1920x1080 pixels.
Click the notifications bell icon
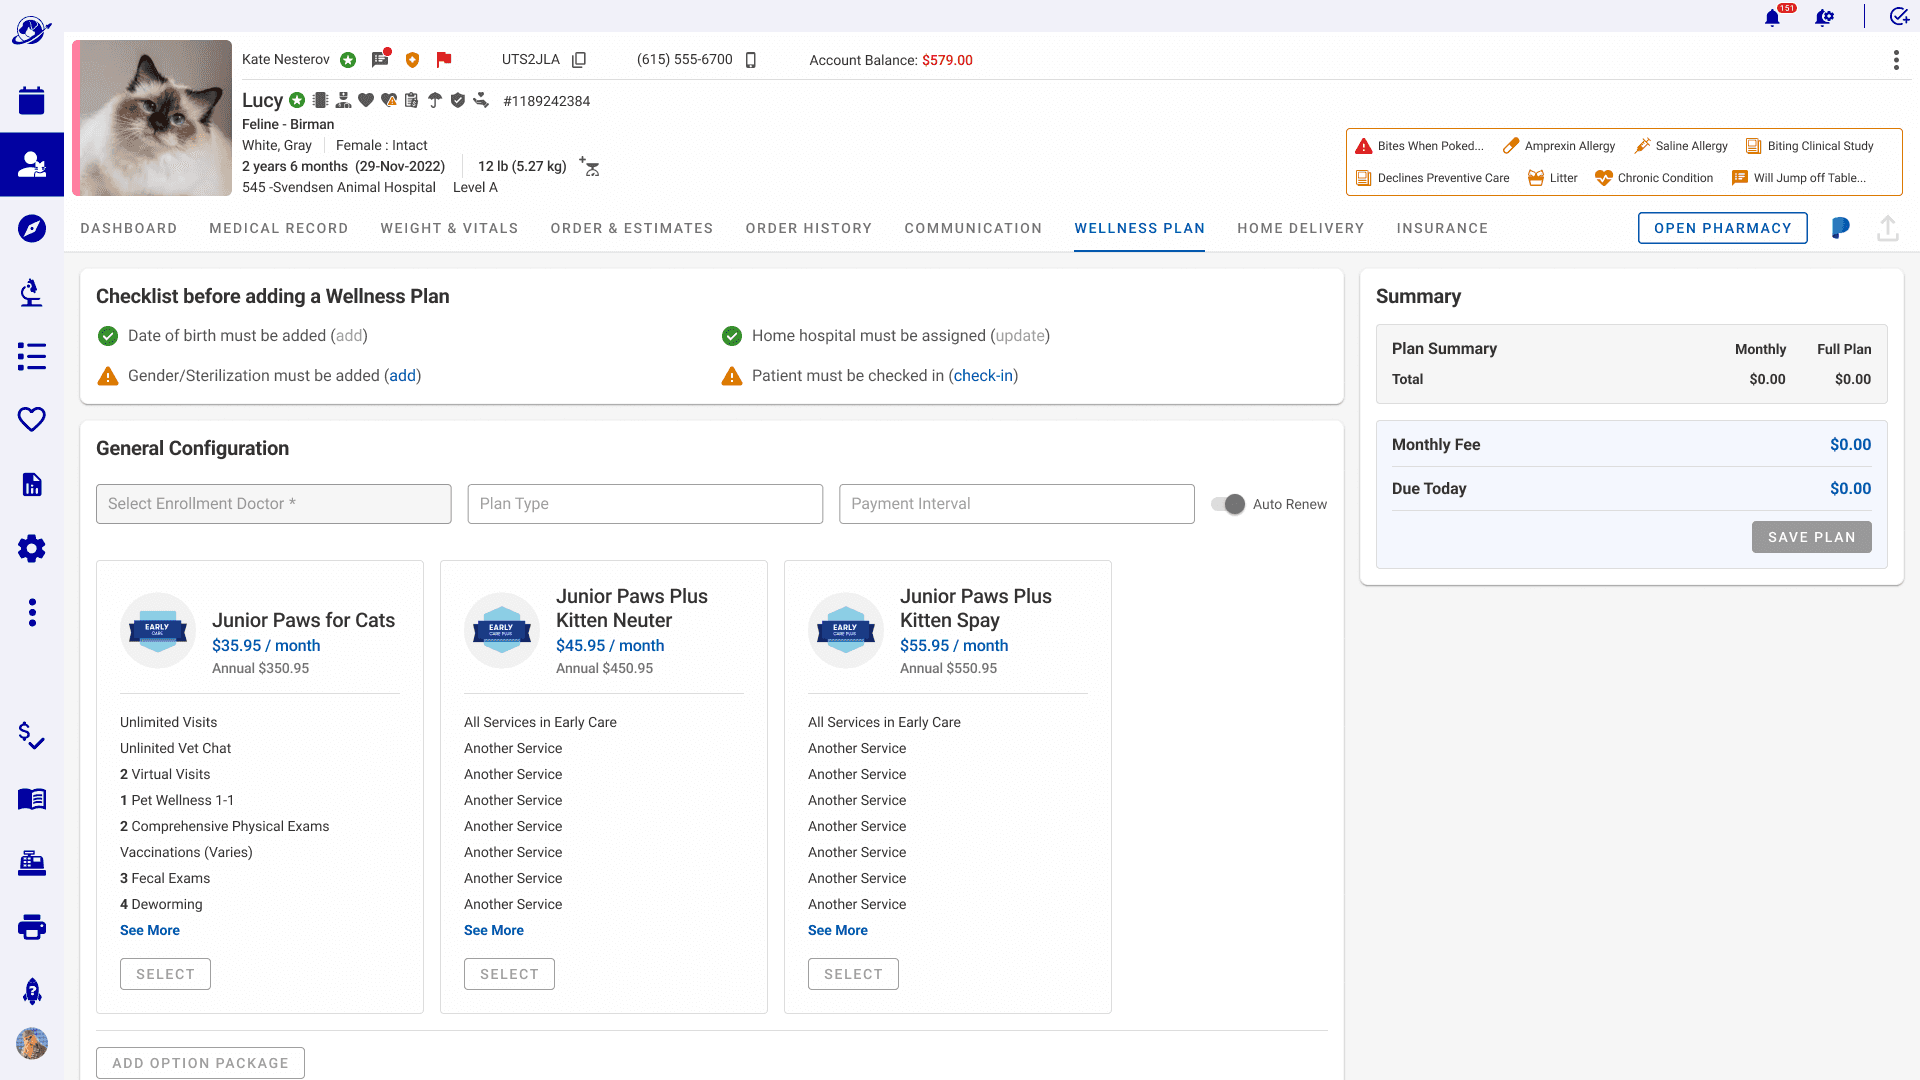[x=1772, y=18]
